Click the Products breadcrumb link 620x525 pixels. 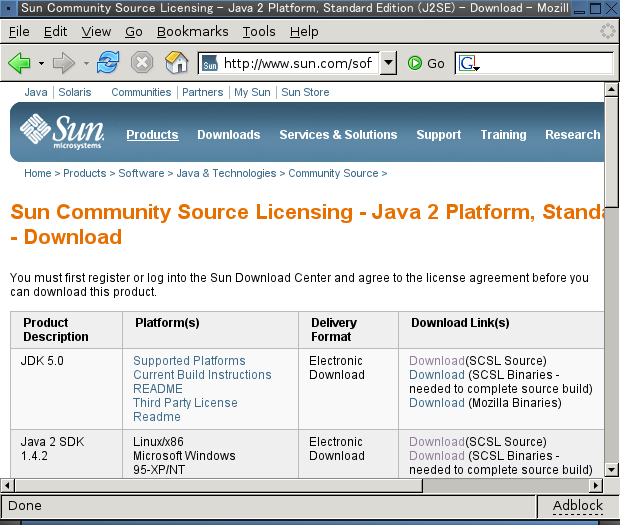85,173
